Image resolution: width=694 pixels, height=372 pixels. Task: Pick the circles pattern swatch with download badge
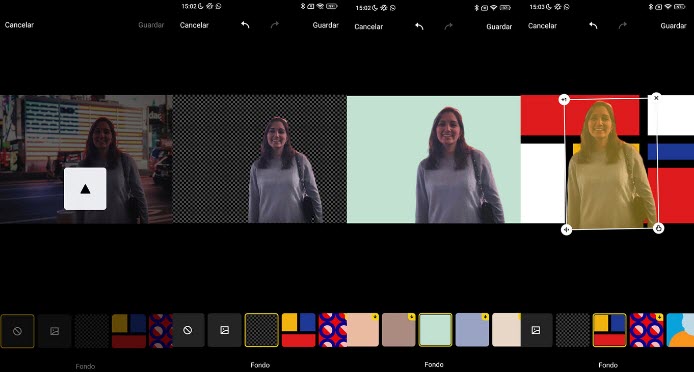(x=647, y=330)
